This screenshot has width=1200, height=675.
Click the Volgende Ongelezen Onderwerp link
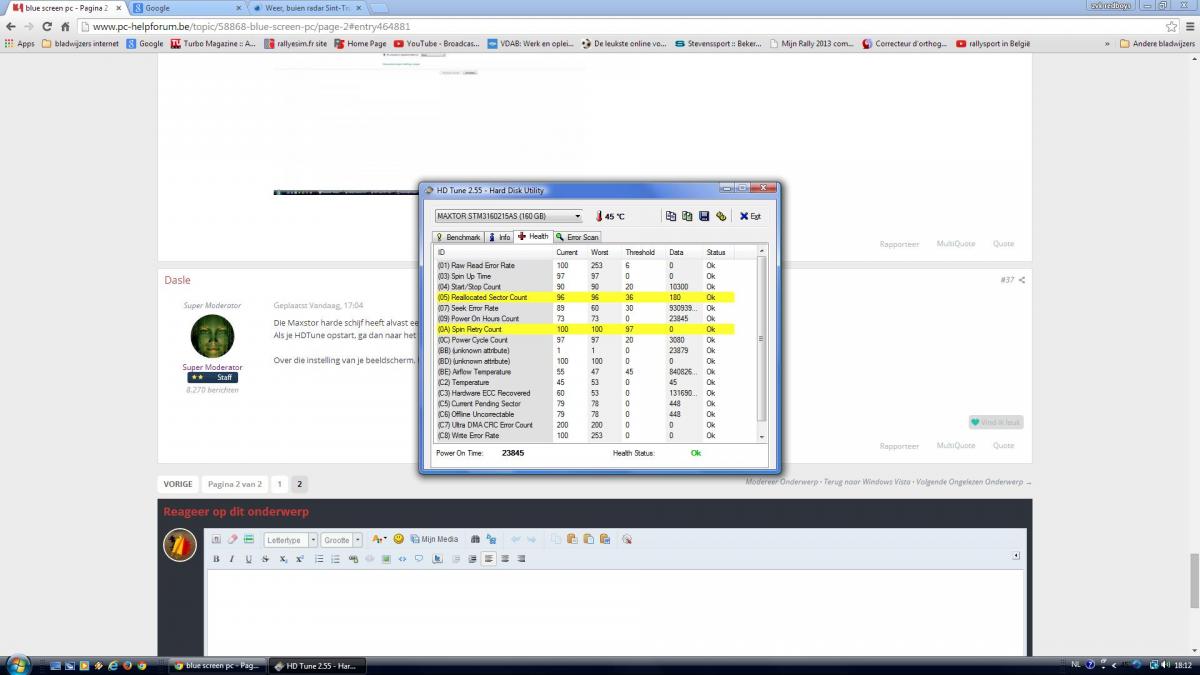point(972,482)
